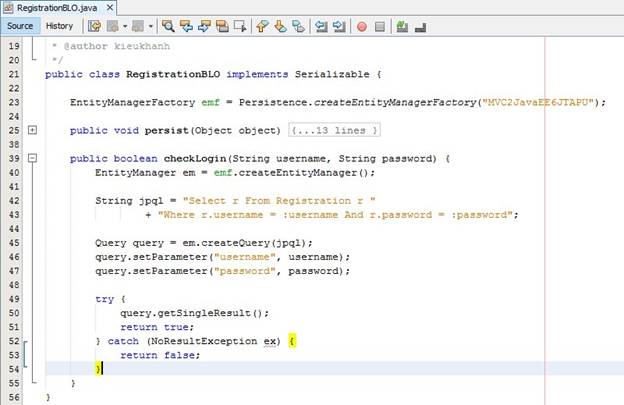Click line number 23 in the gutter
This screenshot has width=624, height=405.
(x=14, y=102)
